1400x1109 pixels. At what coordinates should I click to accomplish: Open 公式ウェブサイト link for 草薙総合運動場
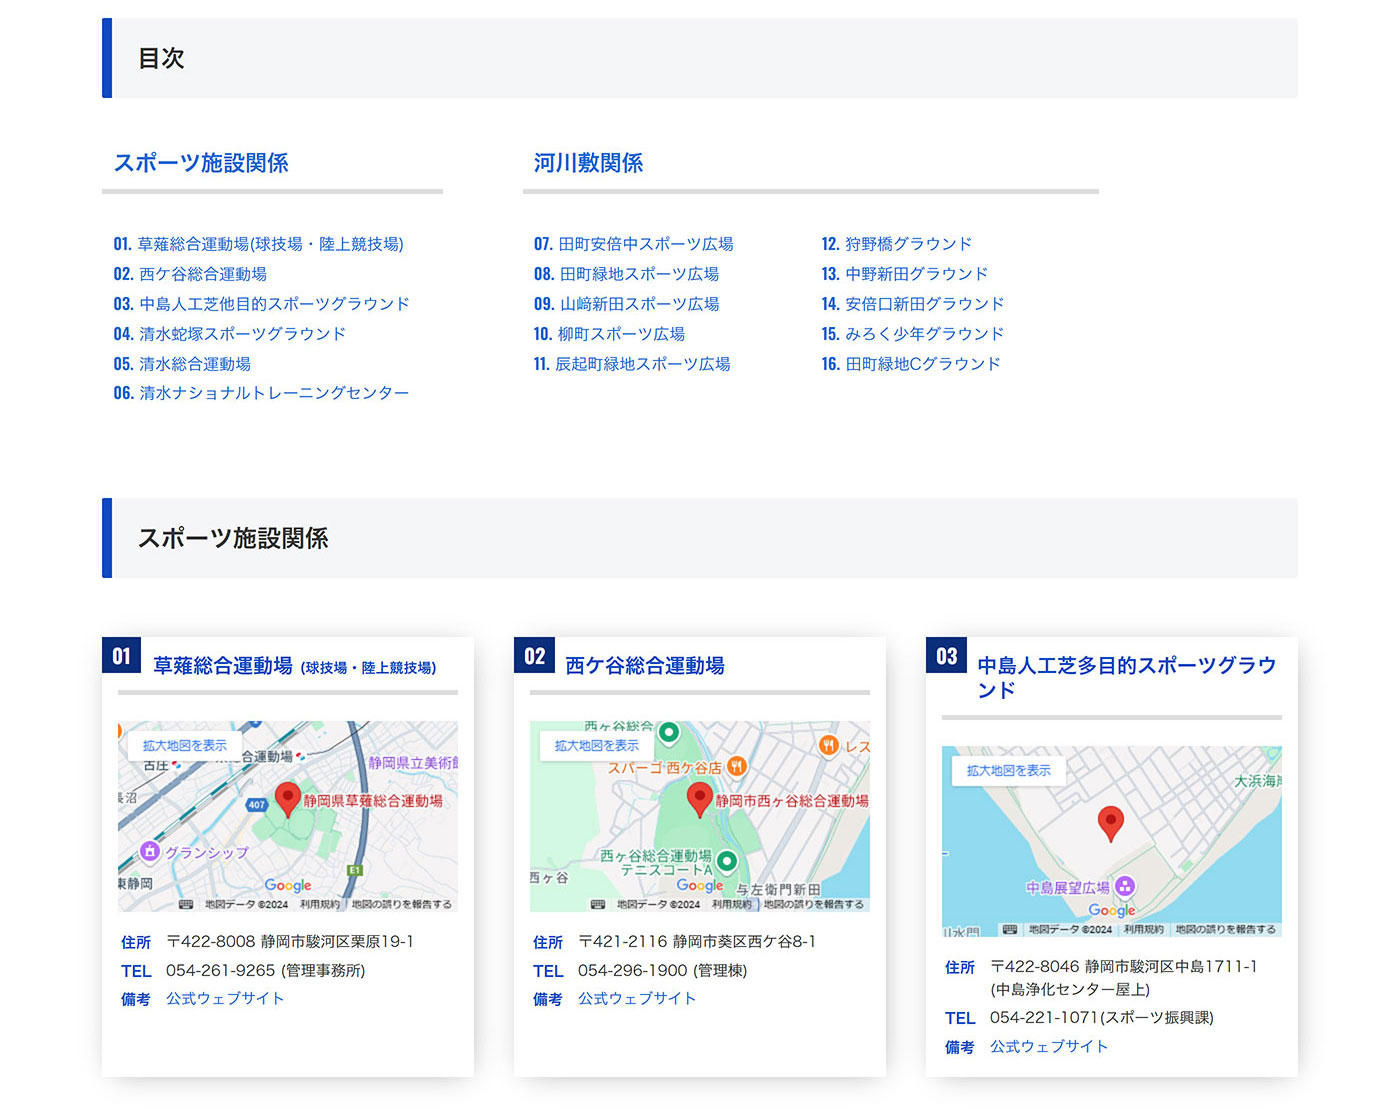tap(225, 998)
